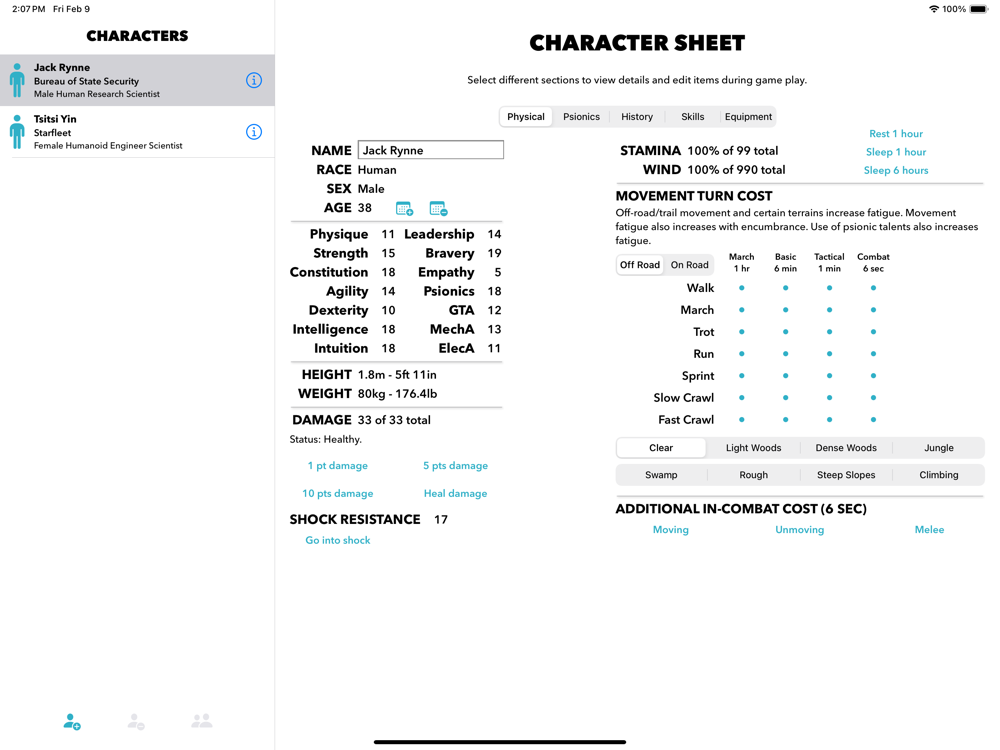Tap the Empathy value 5
The width and height of the screenshot is (1000, 750).
pyautogui.click(x=497, y=272)
